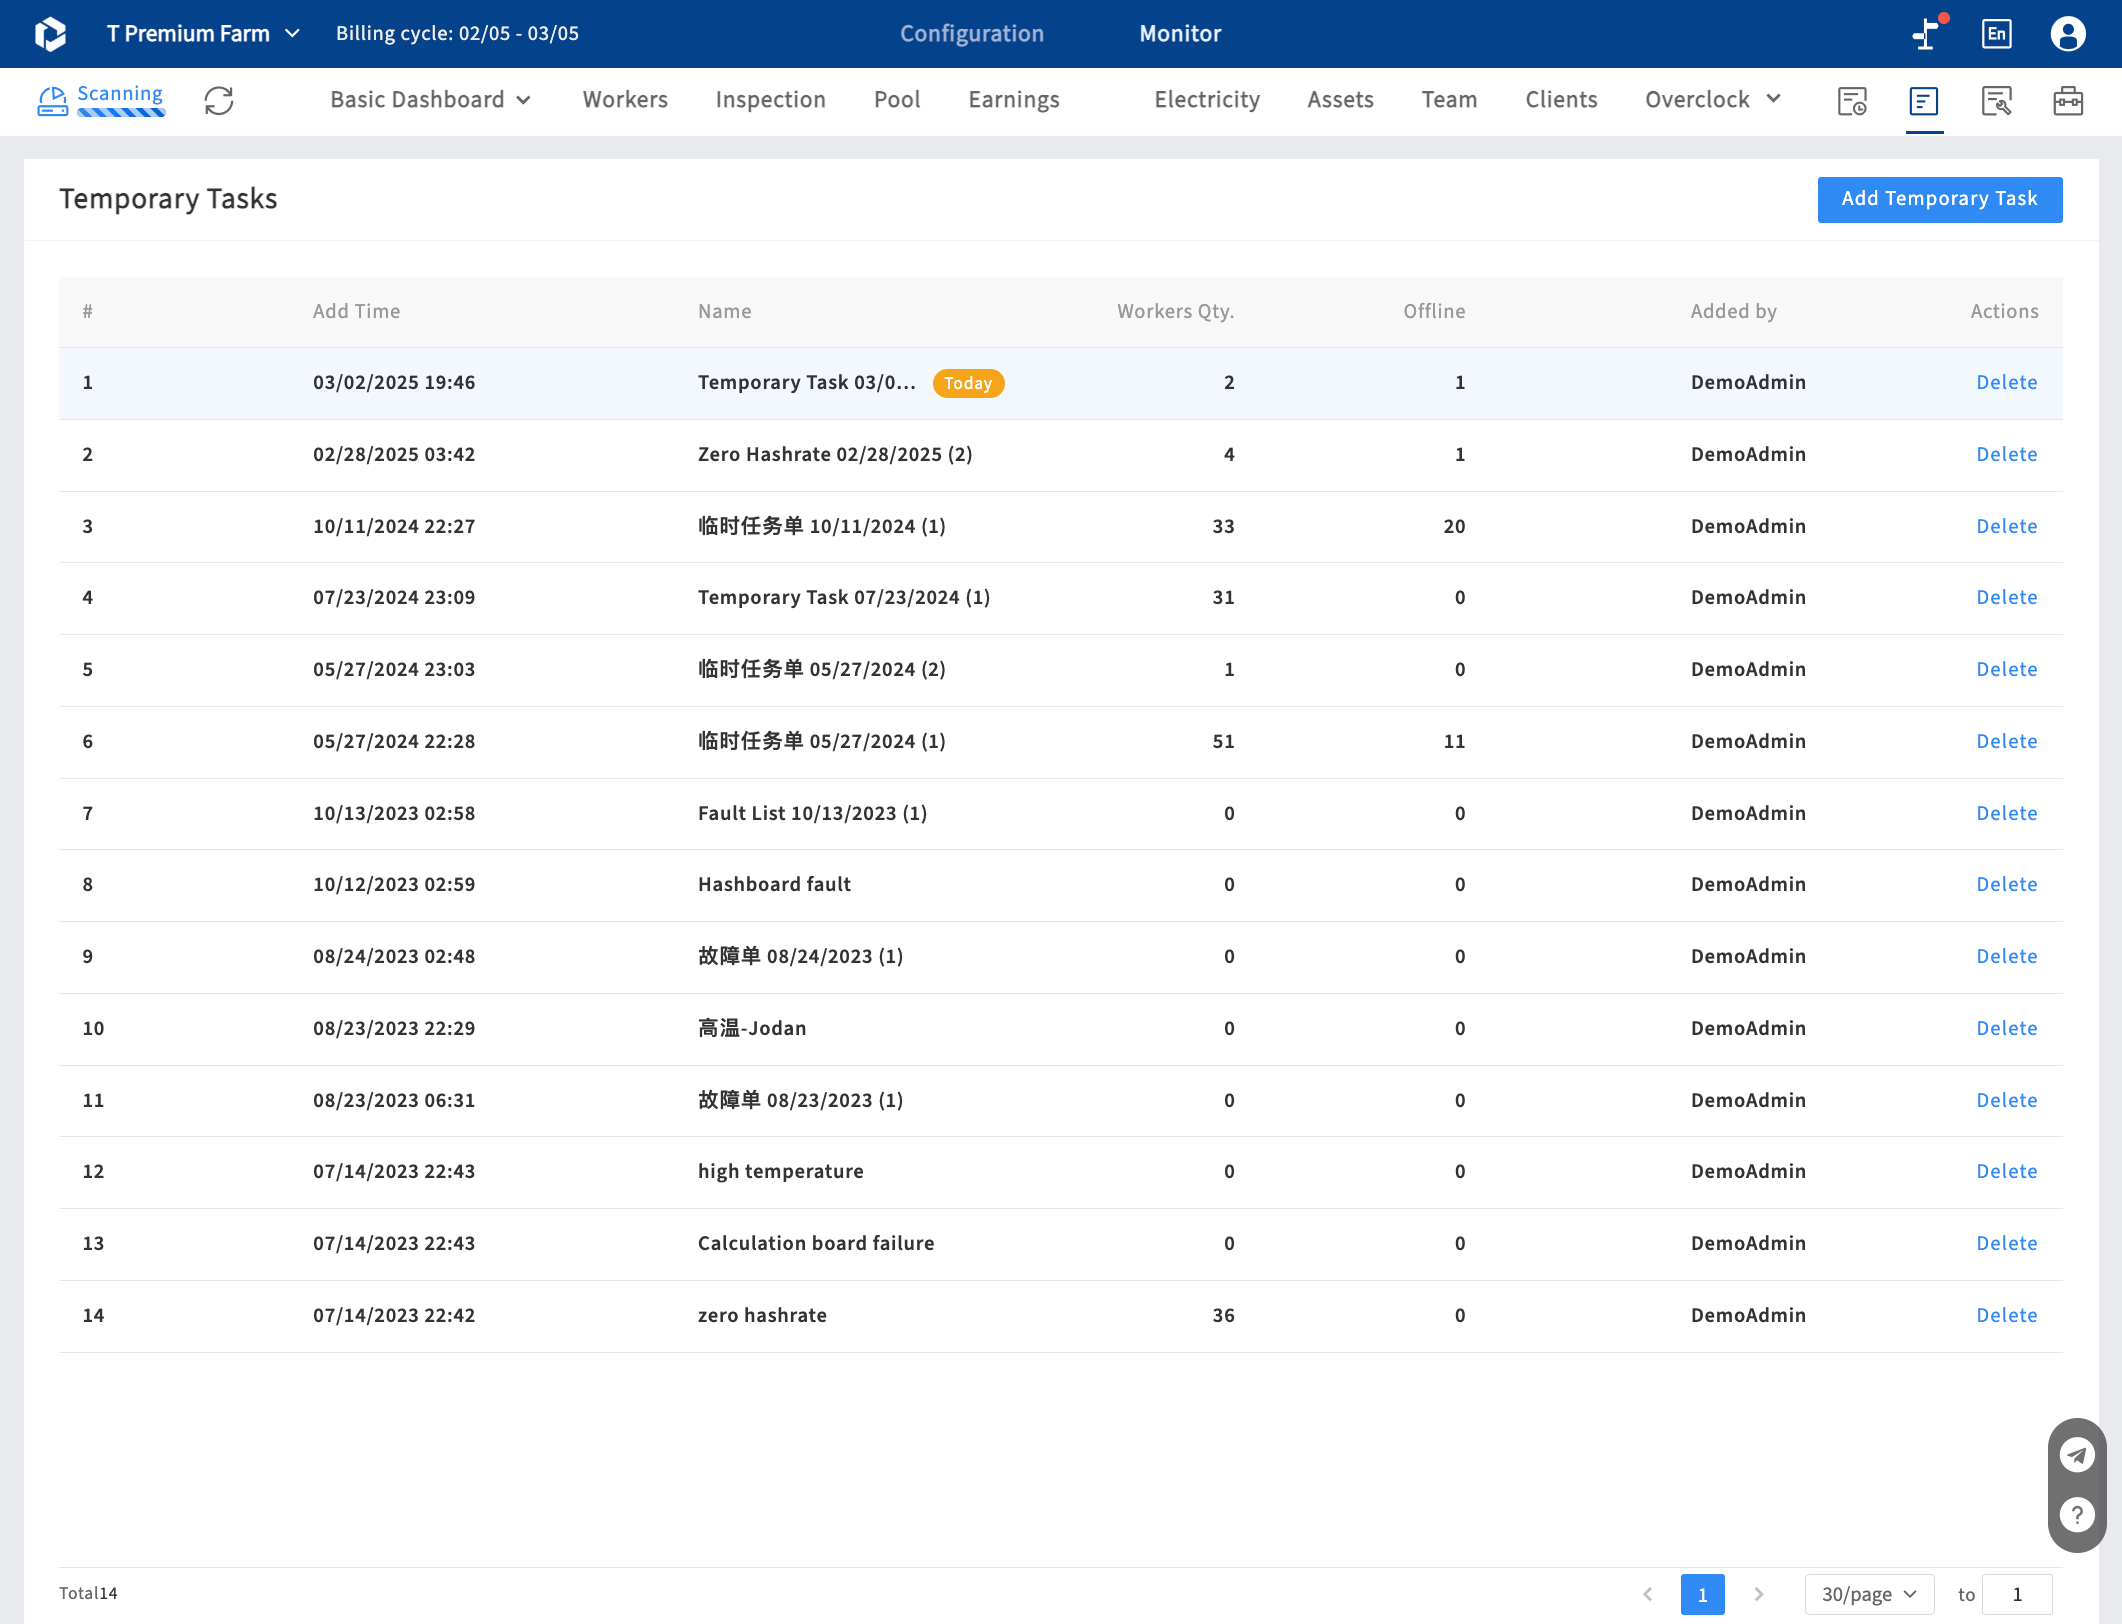Click the Add Temporary Task button
This screenshot has width=2122, height=1624.
click(1939, 199)
